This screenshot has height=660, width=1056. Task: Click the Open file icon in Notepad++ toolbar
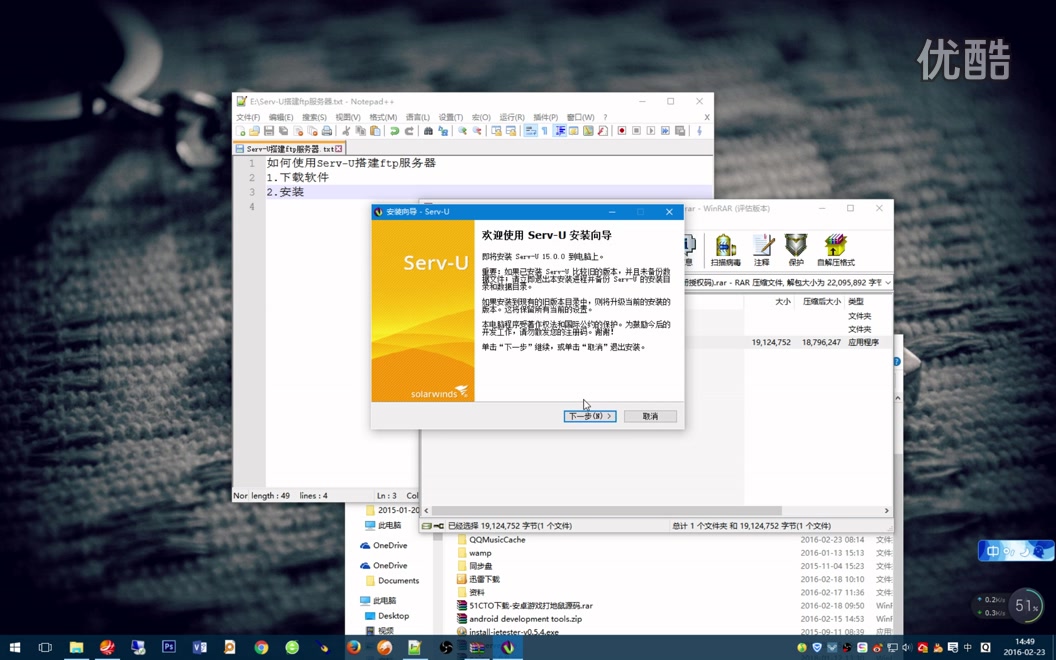(x=254, y=131)
